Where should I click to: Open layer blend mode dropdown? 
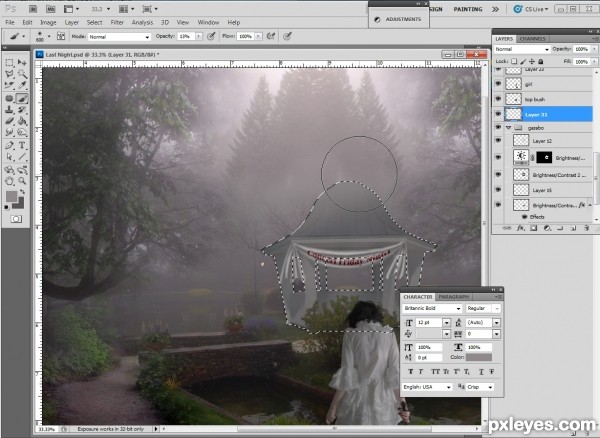[x=522, y=49]
